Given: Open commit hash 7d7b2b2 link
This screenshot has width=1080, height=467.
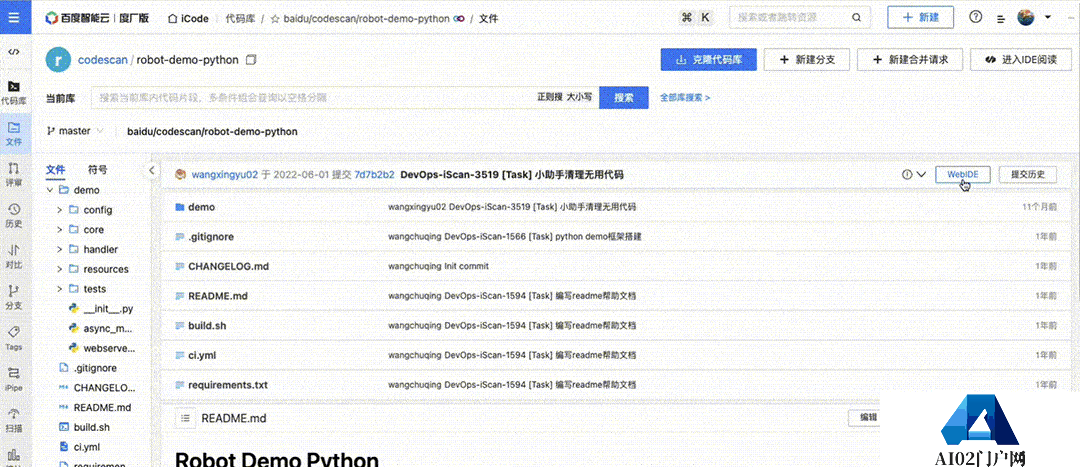Looking at the screenshot, I should pyautogui.click(x=374, y=175).
